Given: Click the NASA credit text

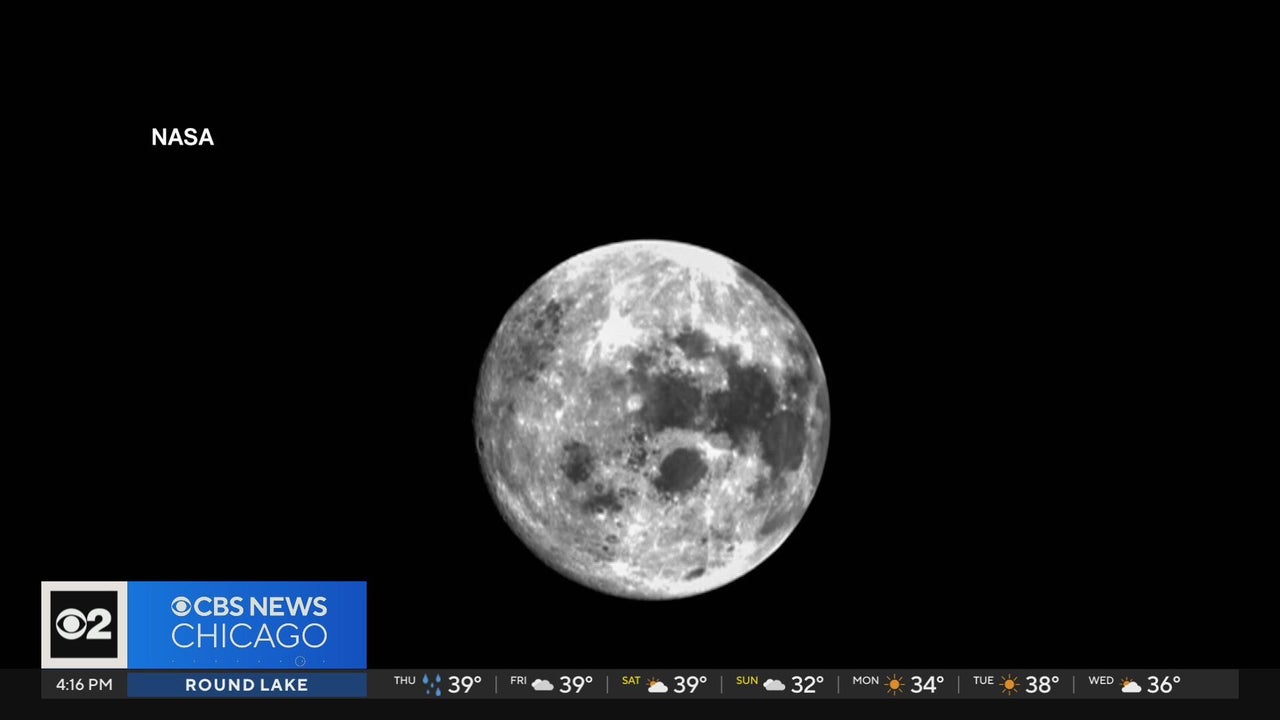Looking at the screenshot, I should pyautogui.click(x=182, y=138).
